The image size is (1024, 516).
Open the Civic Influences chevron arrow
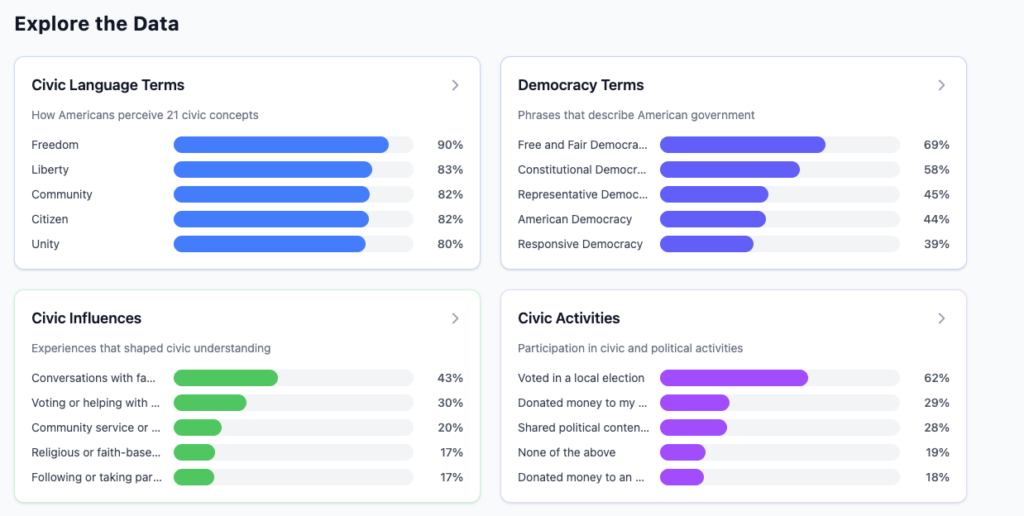(455, 318)
